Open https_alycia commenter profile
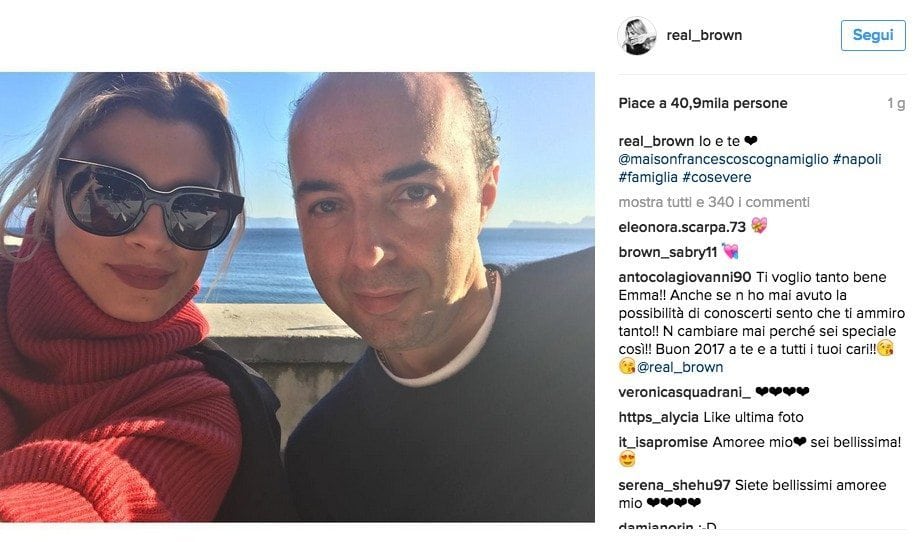 (659, 417)
